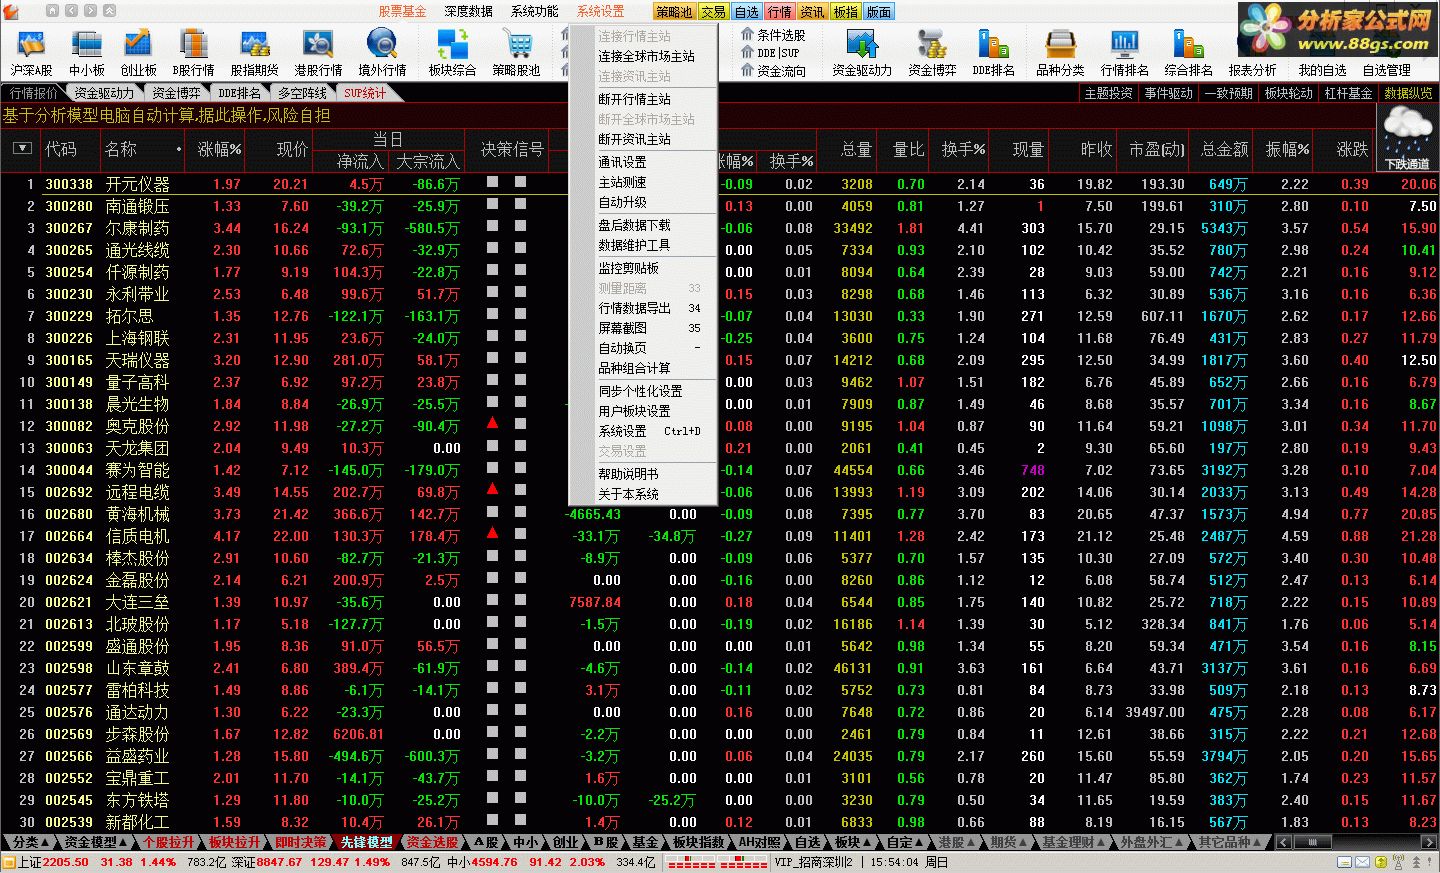
Task: Click the red triangle signal for 奥克股份
Action: (492, 424)
